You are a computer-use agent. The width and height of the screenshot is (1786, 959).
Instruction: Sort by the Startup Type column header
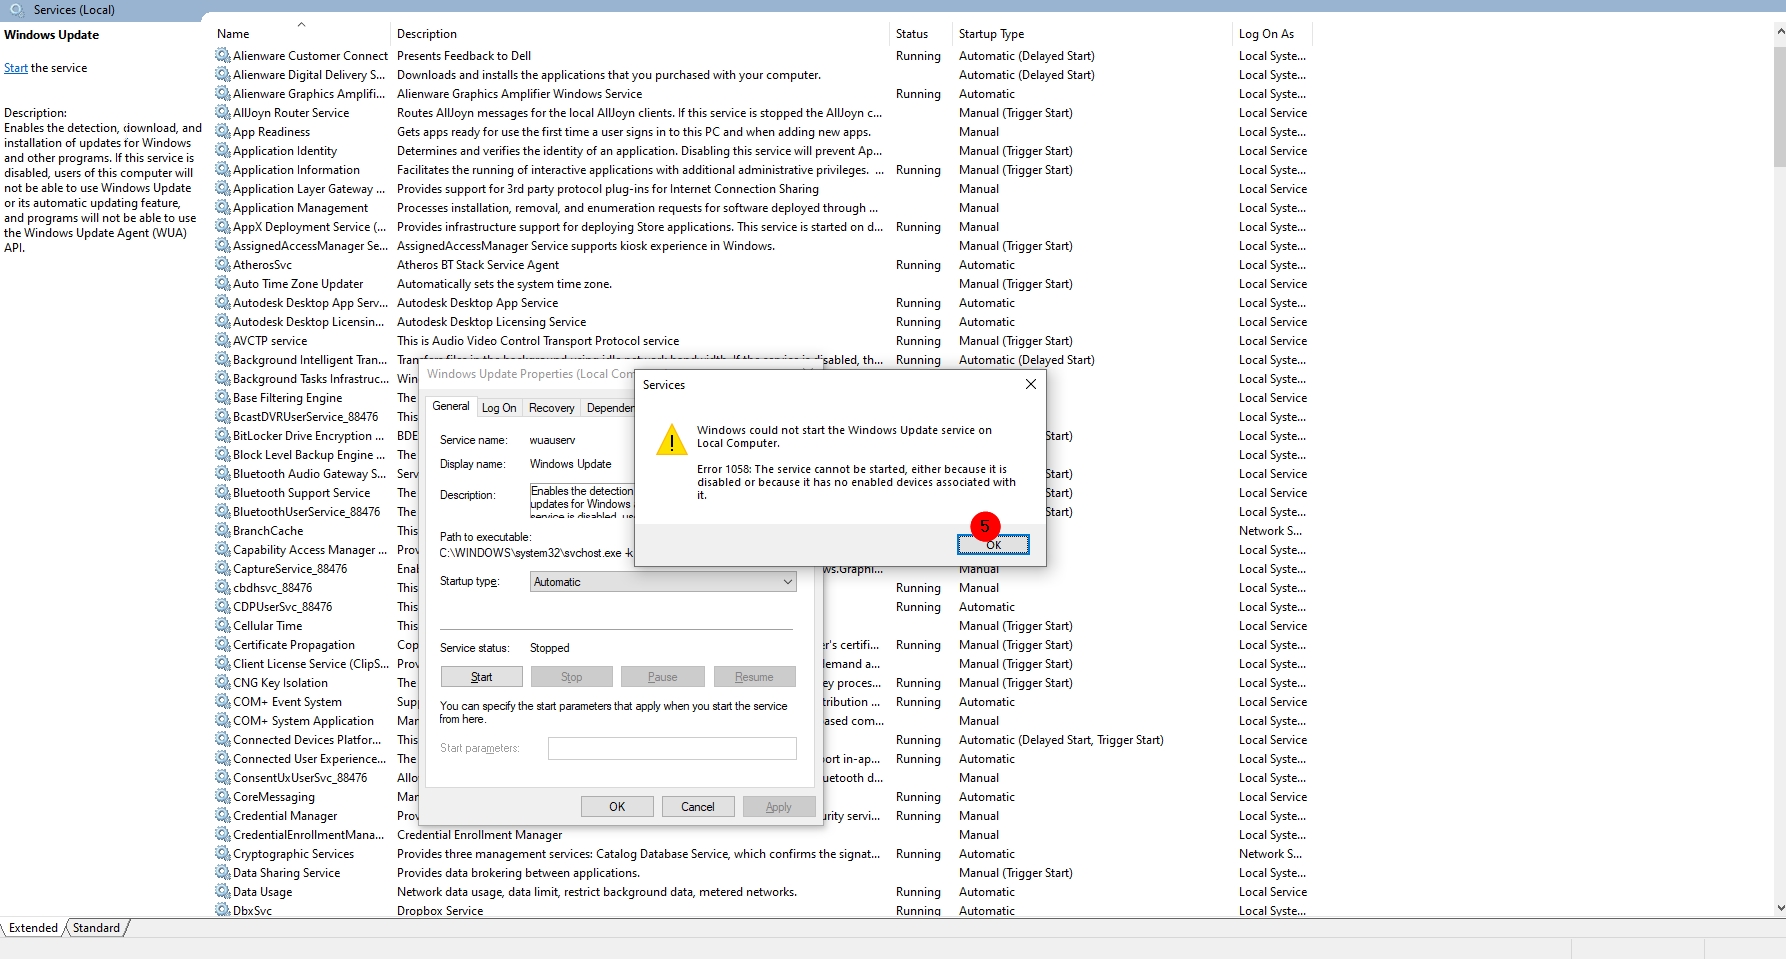[1092, 34]
